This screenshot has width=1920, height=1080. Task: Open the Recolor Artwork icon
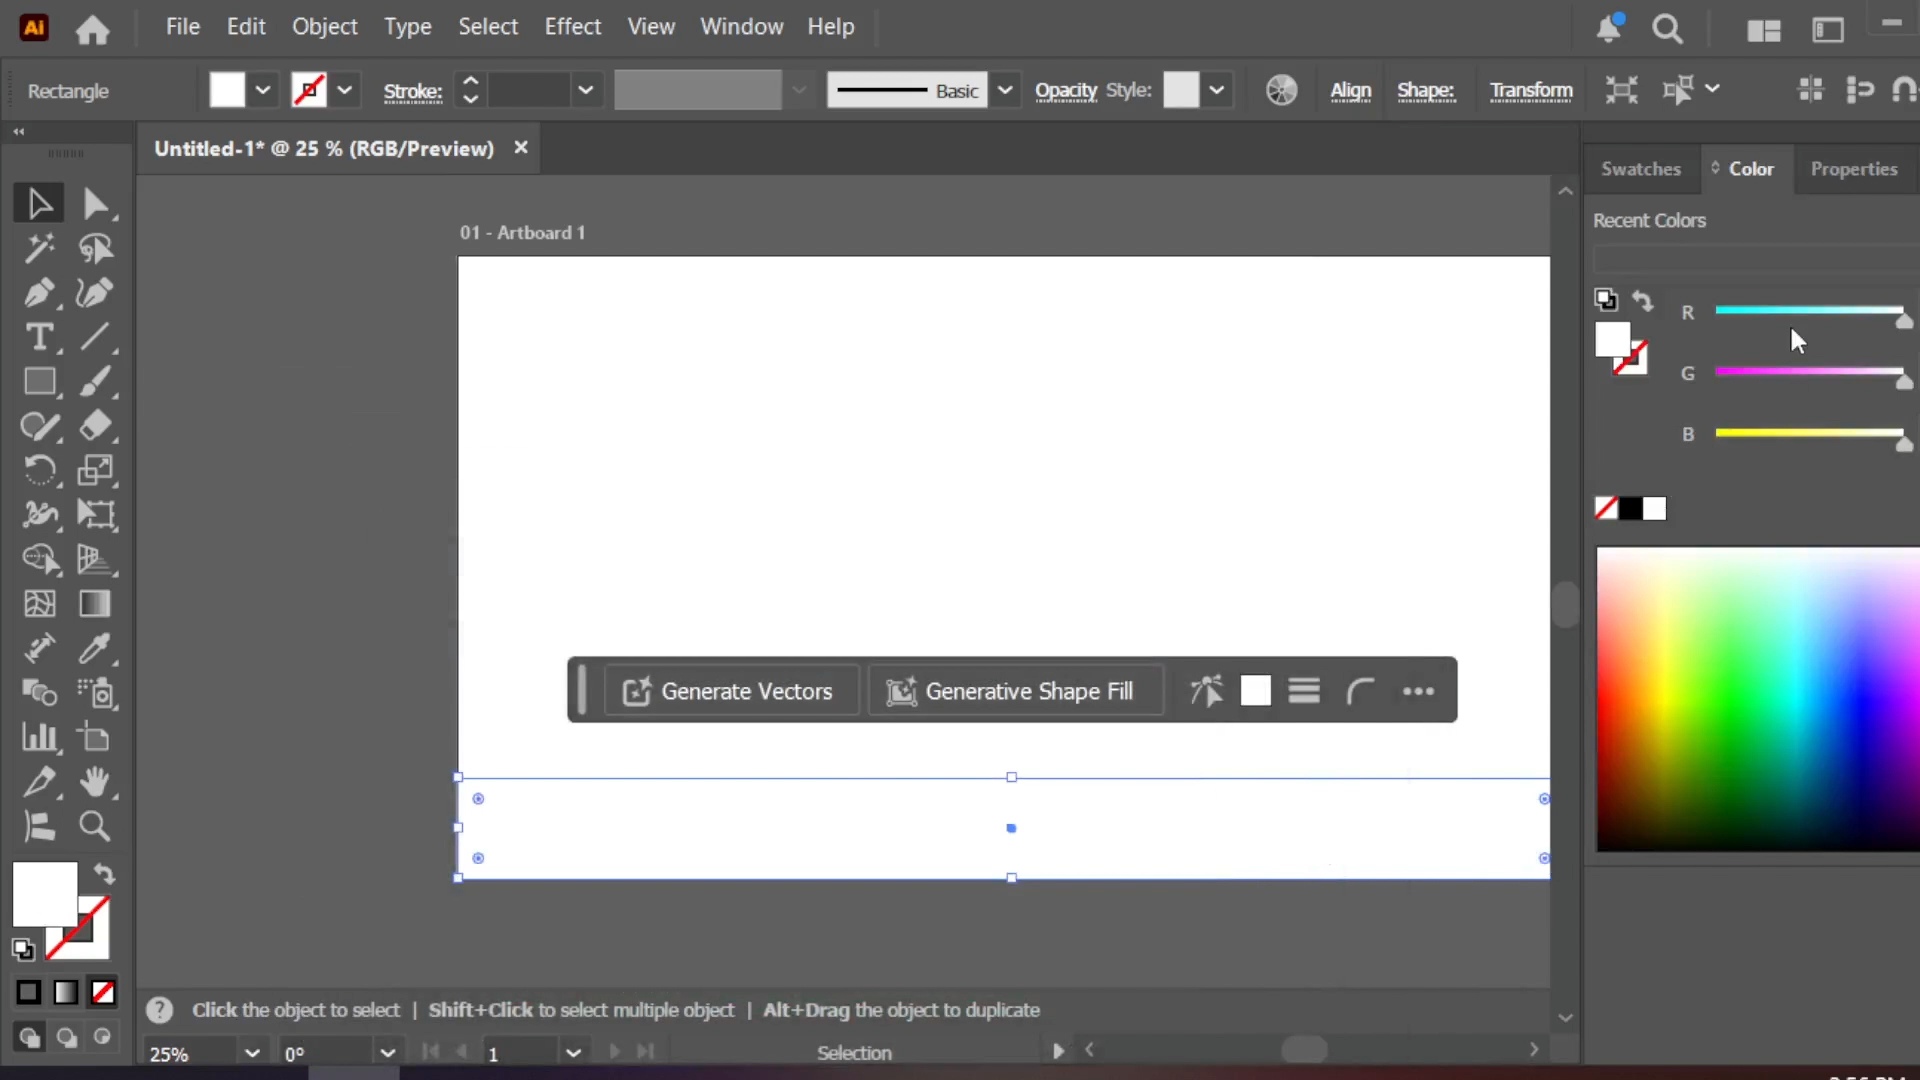click(1281, 90)
